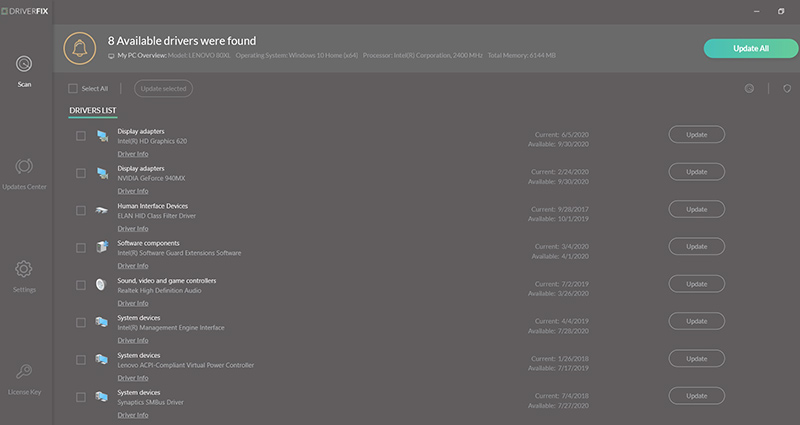Click the NVIDIA GeForce 940MX device icon
The height and width of the screenshot is (425, 800).
(102, 173)
